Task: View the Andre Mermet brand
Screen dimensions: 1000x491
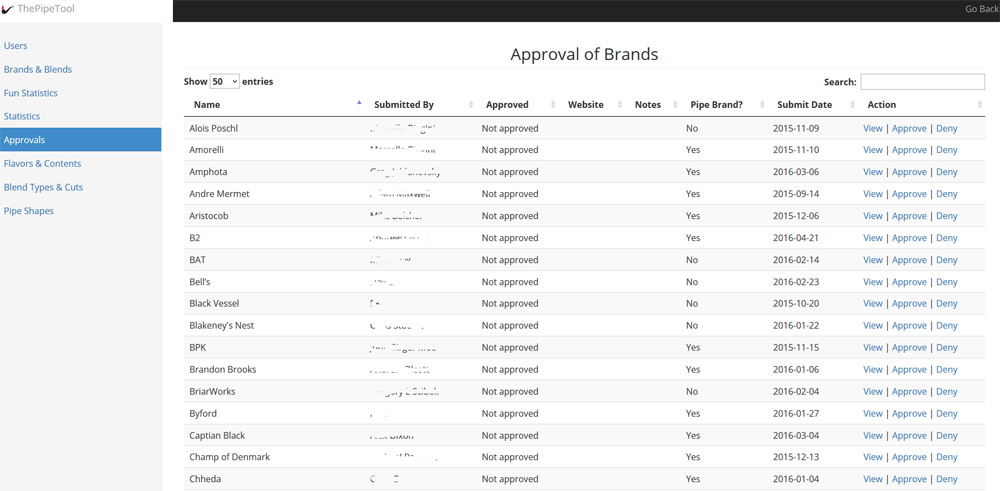Action: (872, 194)
